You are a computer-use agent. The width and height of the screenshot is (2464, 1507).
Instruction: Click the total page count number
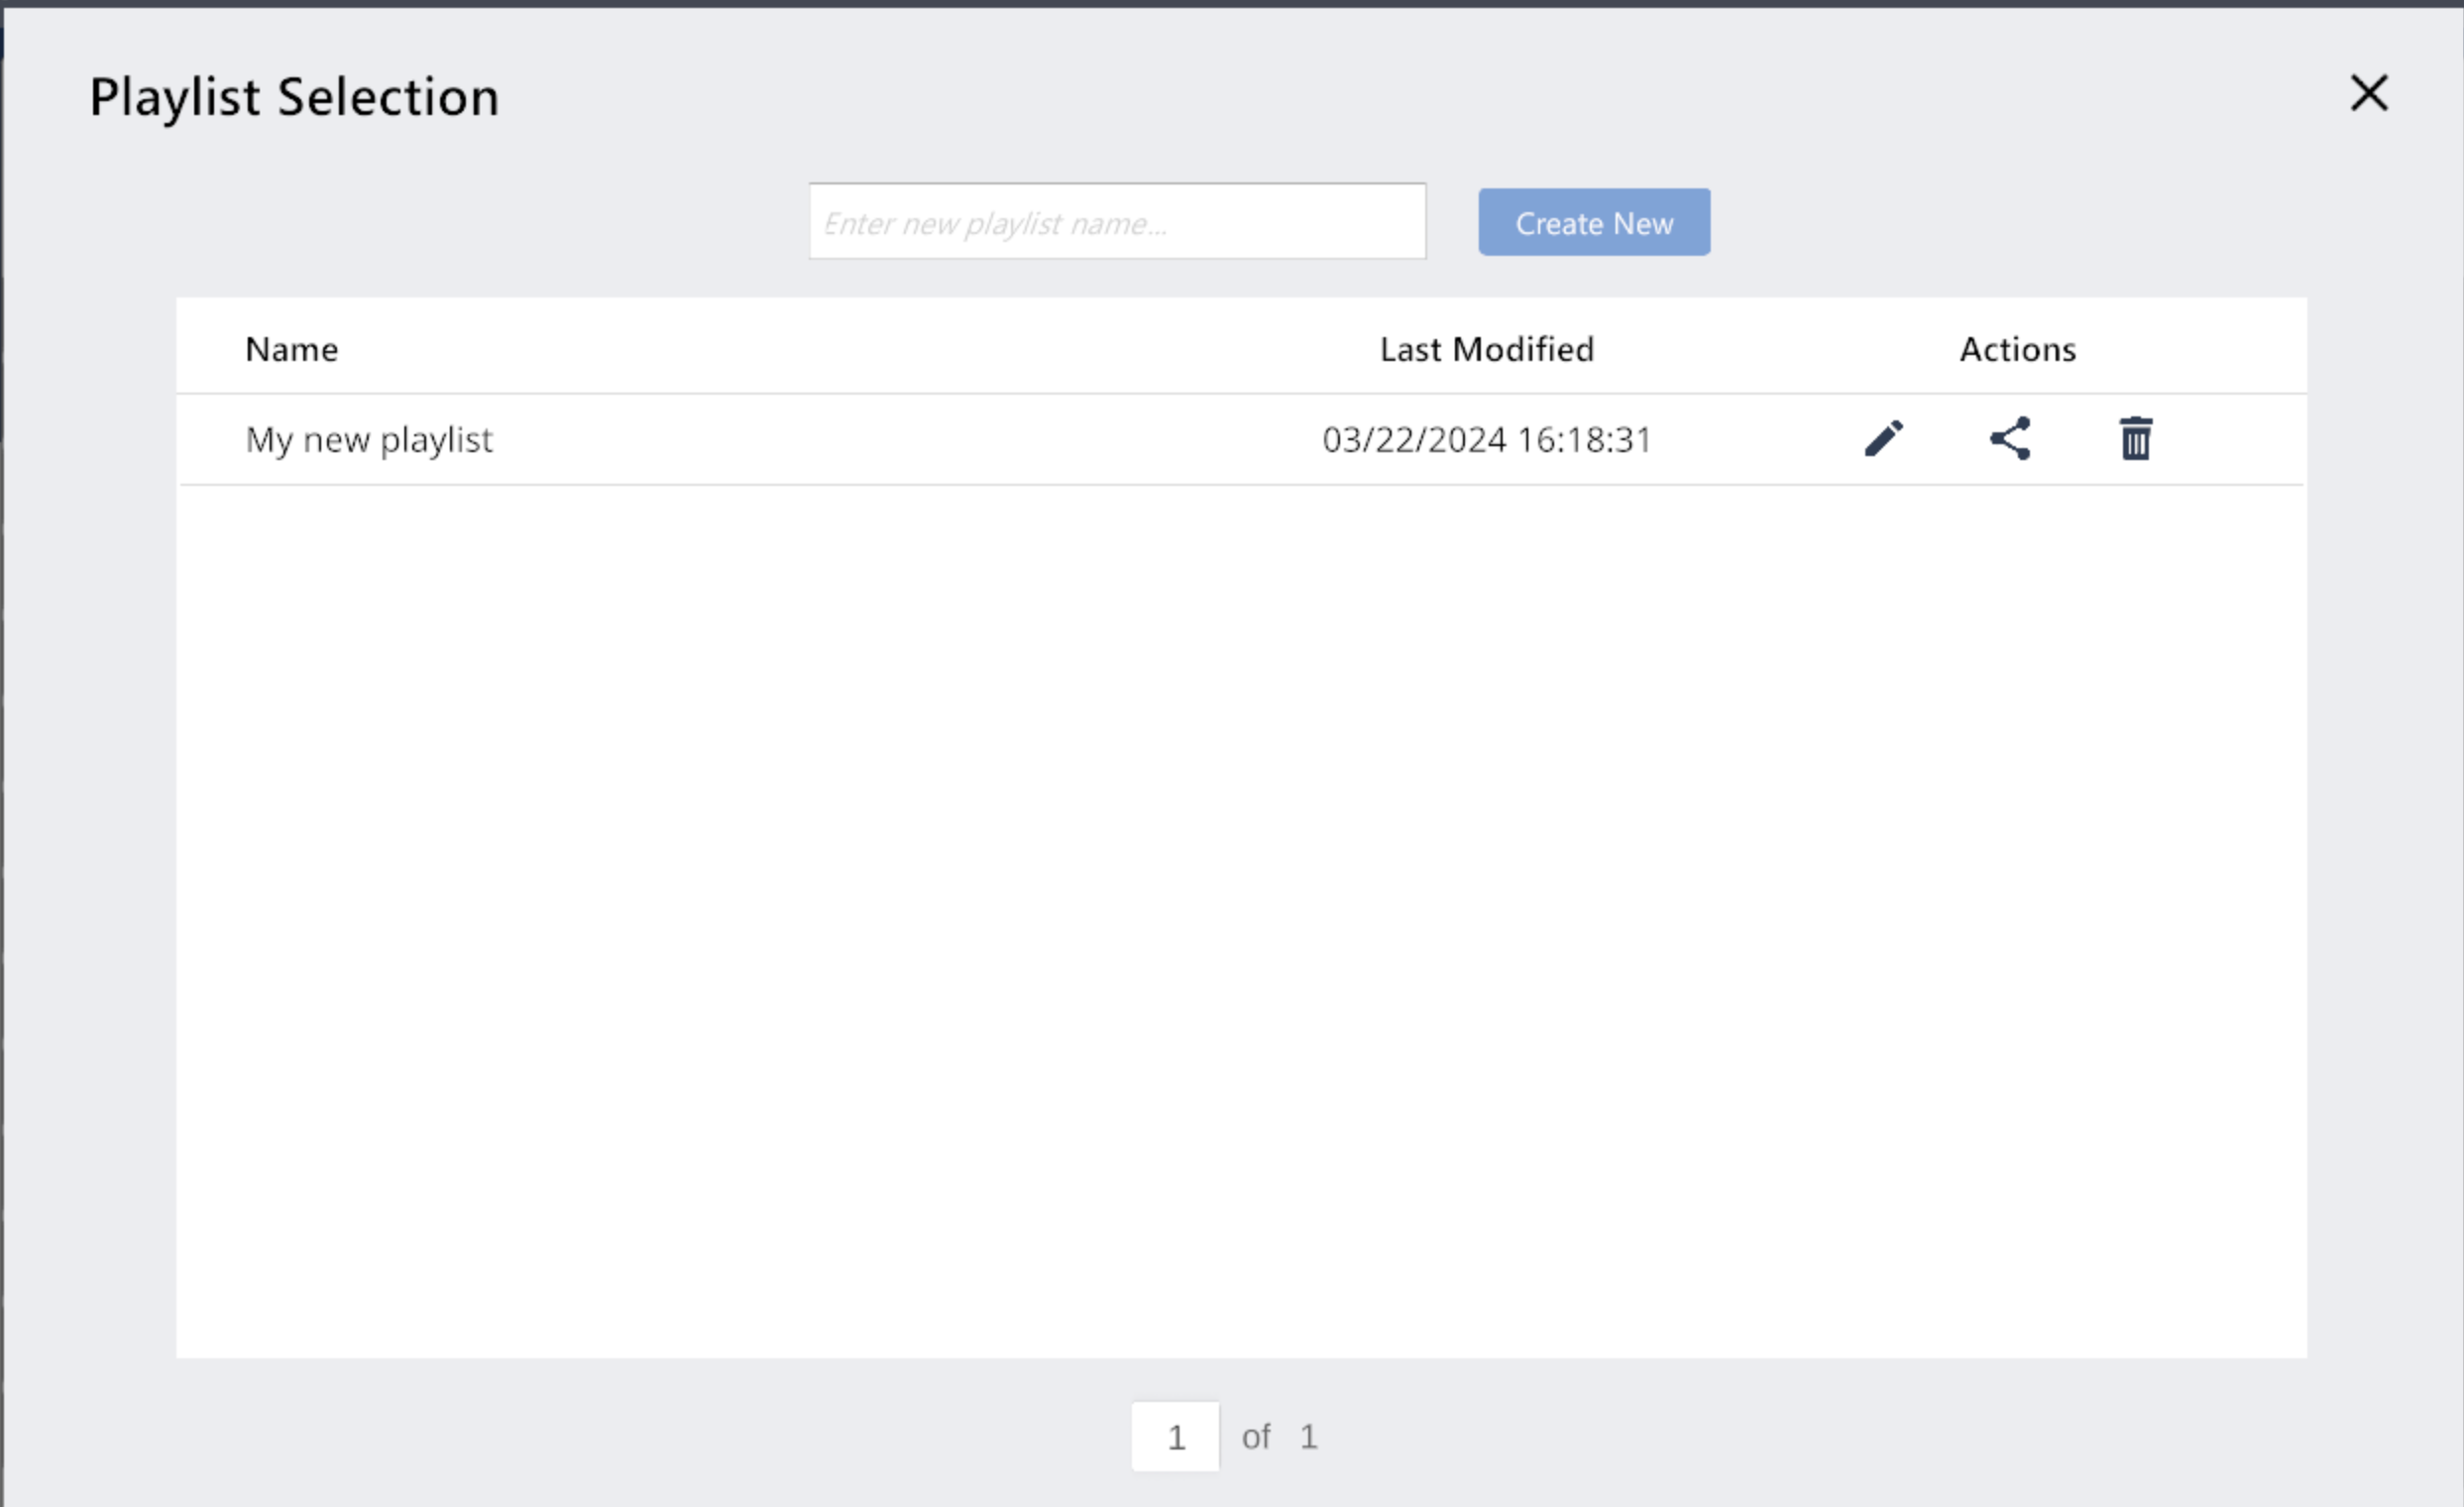(1309, 1437)
